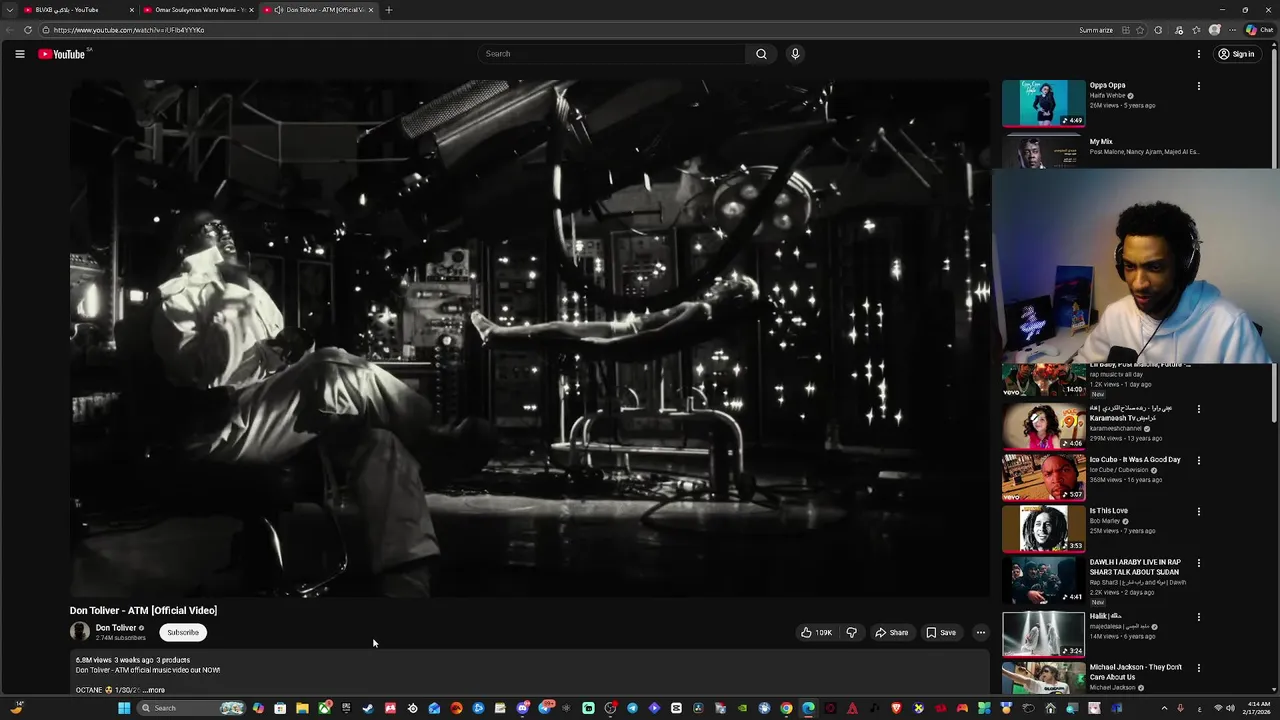Click the main video player area
This screenshot has height=720, width=1280.
click(x=530, y=338)
